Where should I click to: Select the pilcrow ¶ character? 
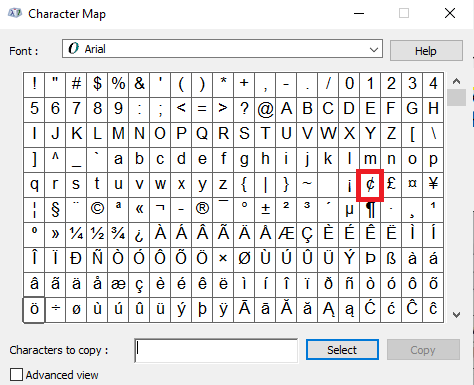click(x=370, y=210)
